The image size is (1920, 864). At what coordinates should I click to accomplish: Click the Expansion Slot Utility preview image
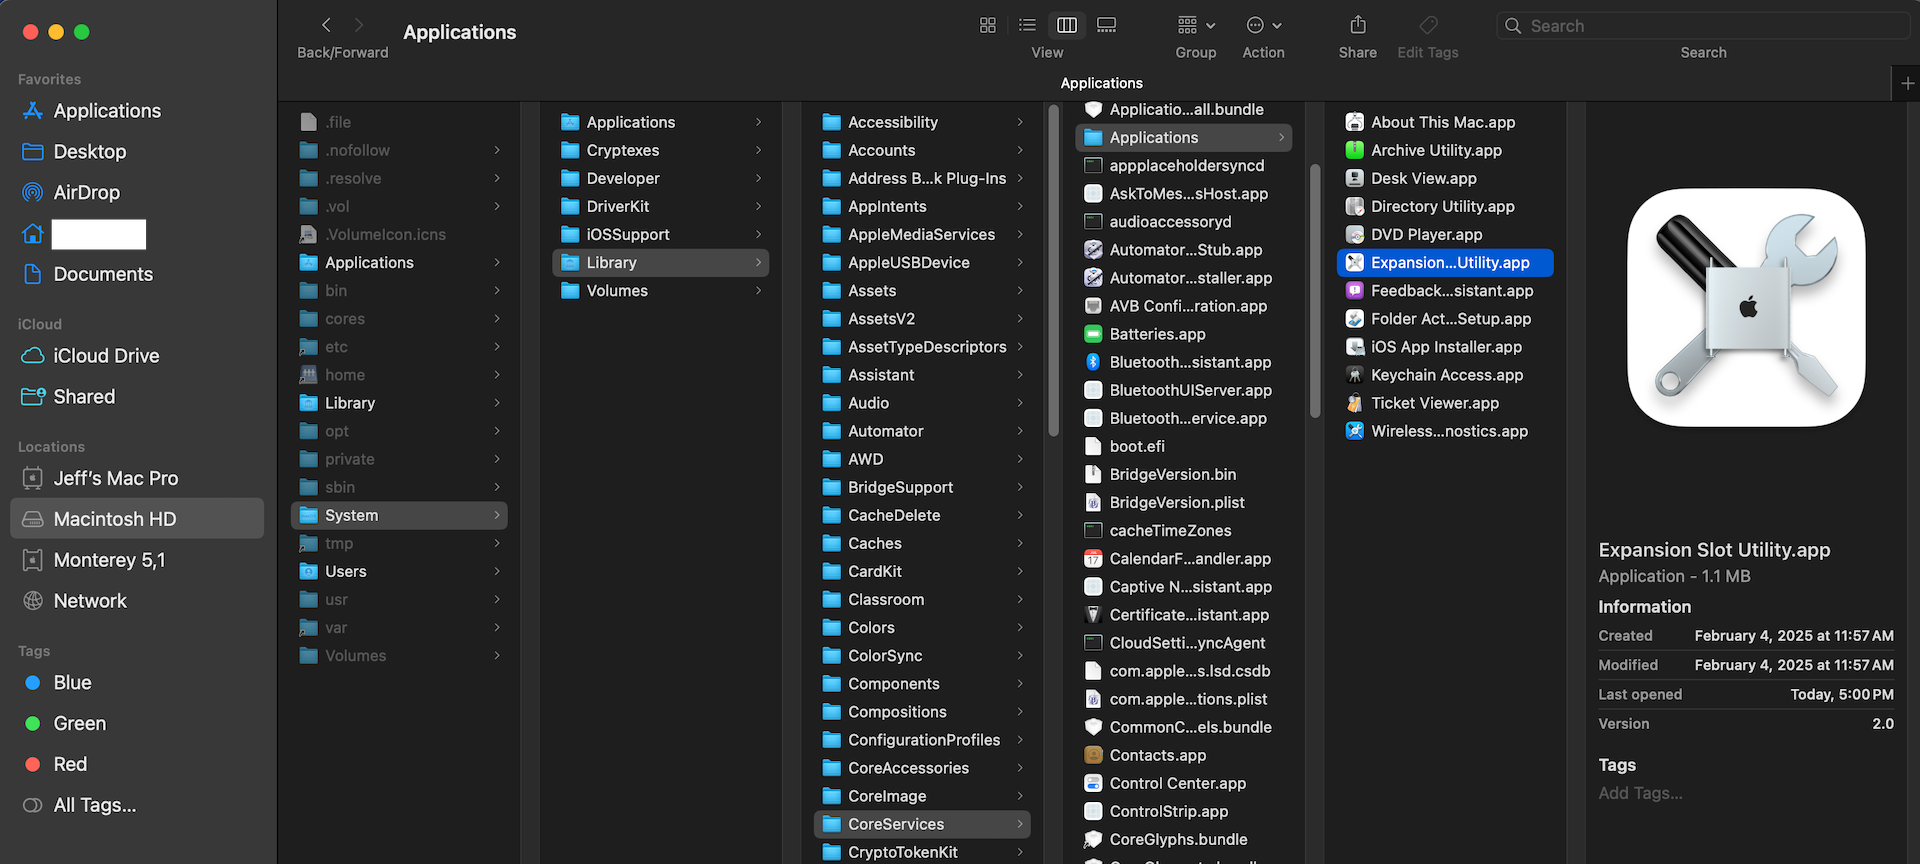pyautogui.click(x=1746, y=308)
